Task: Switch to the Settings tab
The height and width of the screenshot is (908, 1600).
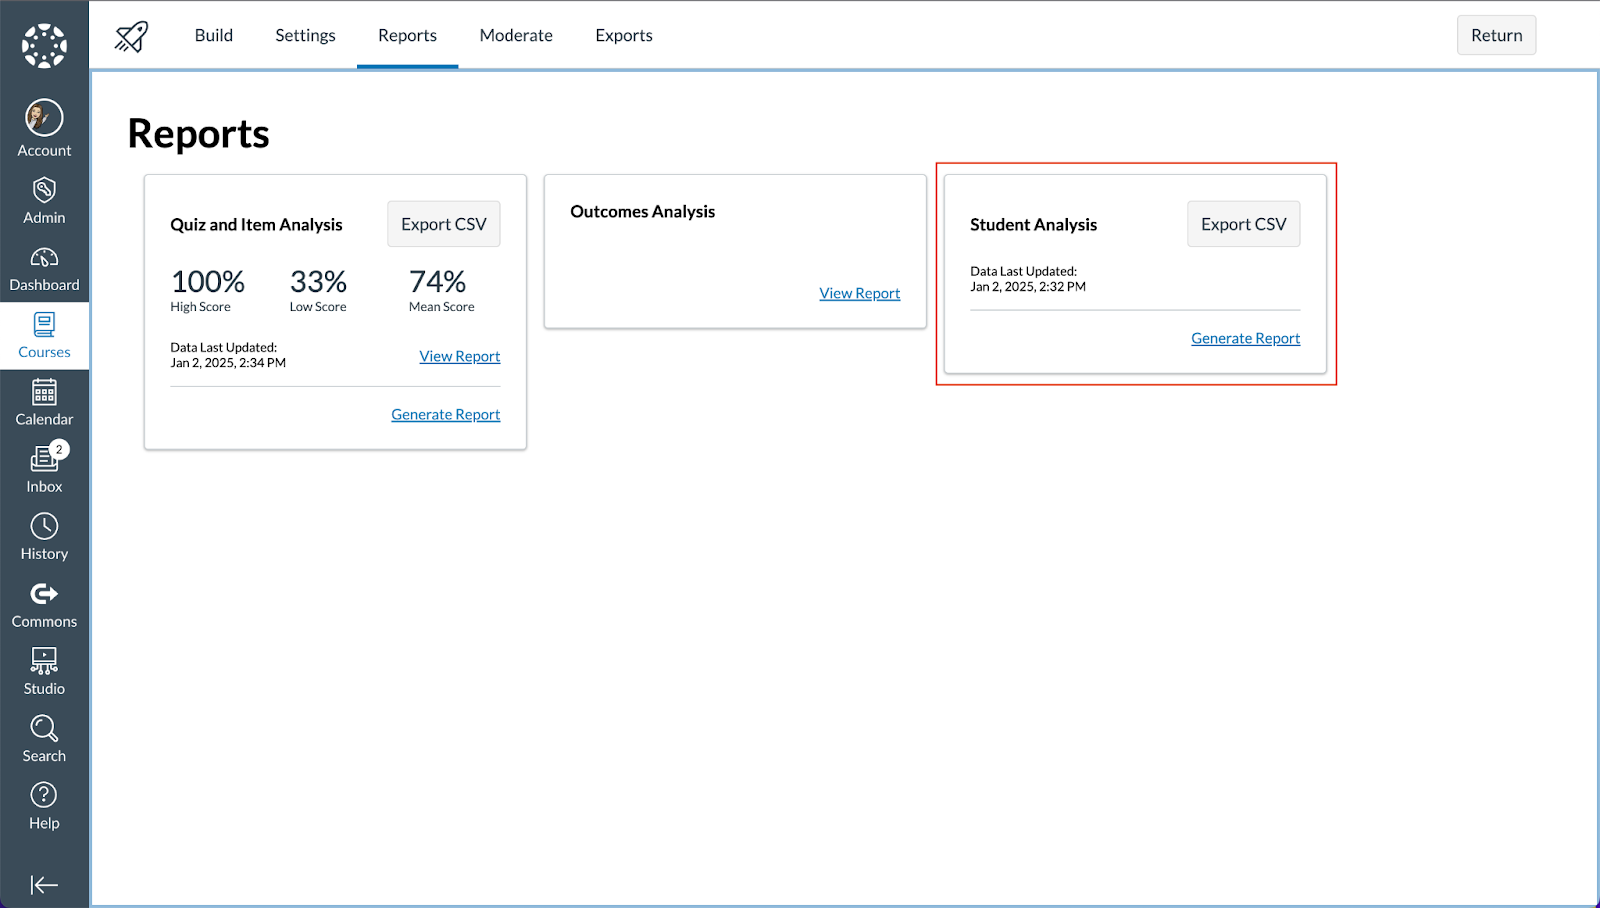Action: 305,35
